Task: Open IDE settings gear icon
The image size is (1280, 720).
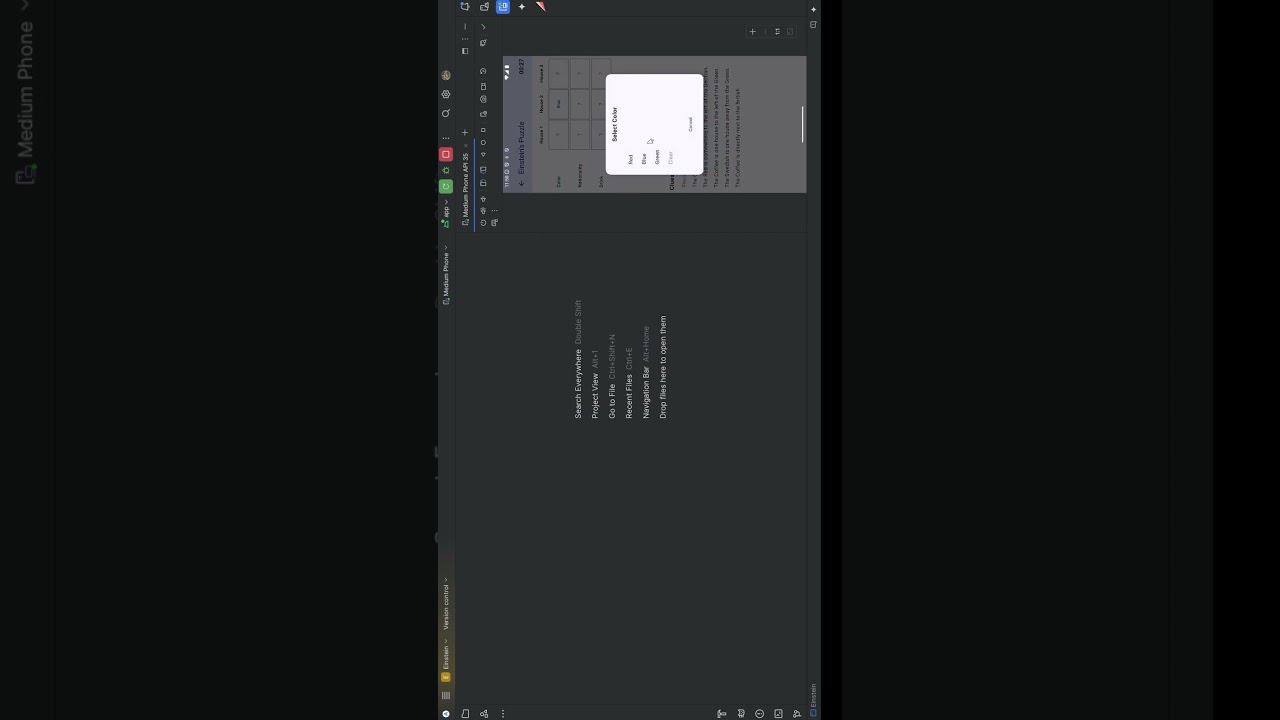Action: coord(446,94)
